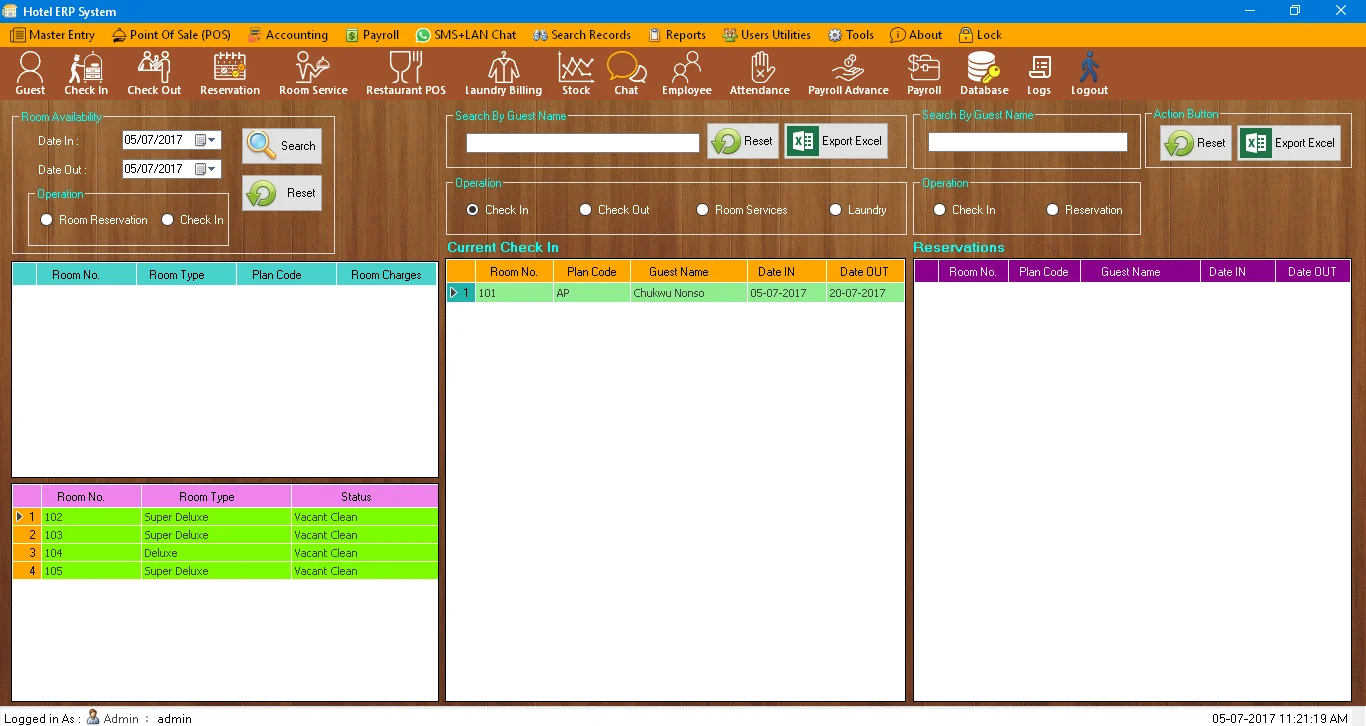The image size is (1366, 726).
Task: Open the Date Out calendar dropdown
Action: click(206, 169)
